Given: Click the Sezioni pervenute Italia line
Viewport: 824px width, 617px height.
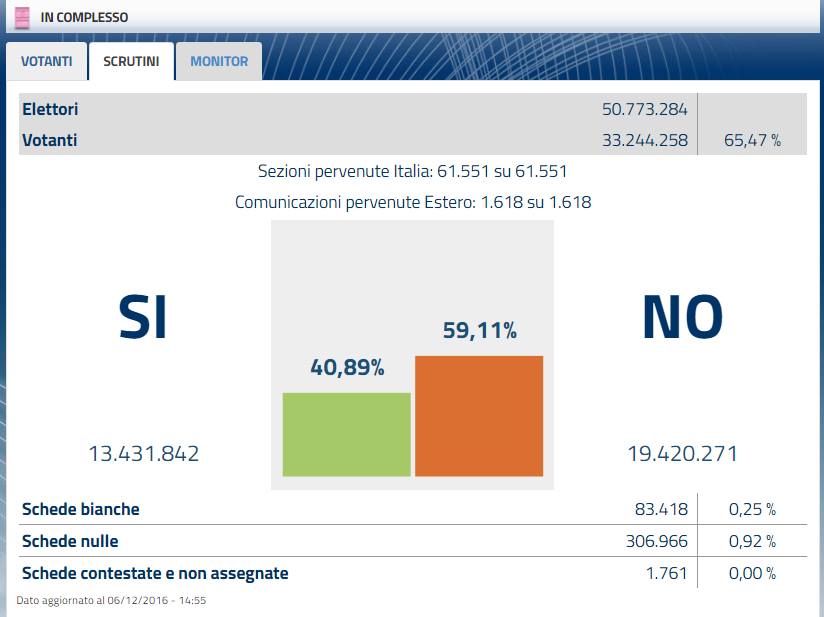Looking at the screenshot, I should pyautogui.click(x=412, y=171).
